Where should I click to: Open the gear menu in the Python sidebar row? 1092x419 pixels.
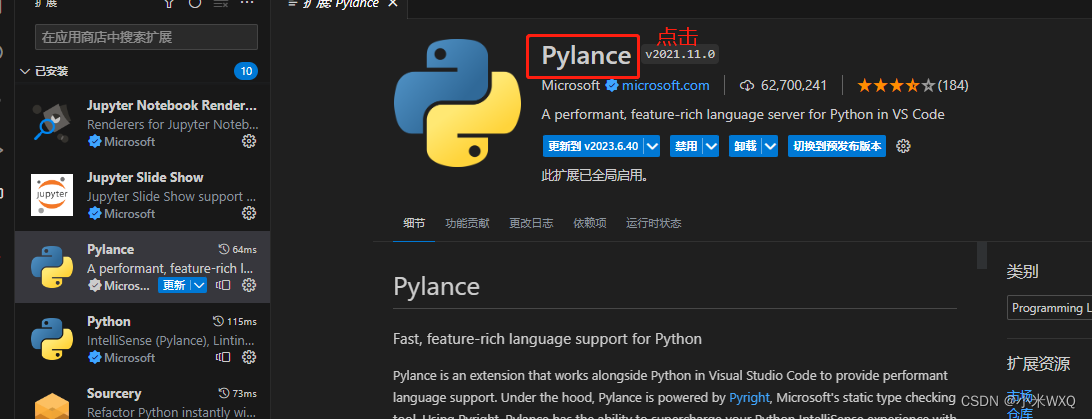click(249, 357)
